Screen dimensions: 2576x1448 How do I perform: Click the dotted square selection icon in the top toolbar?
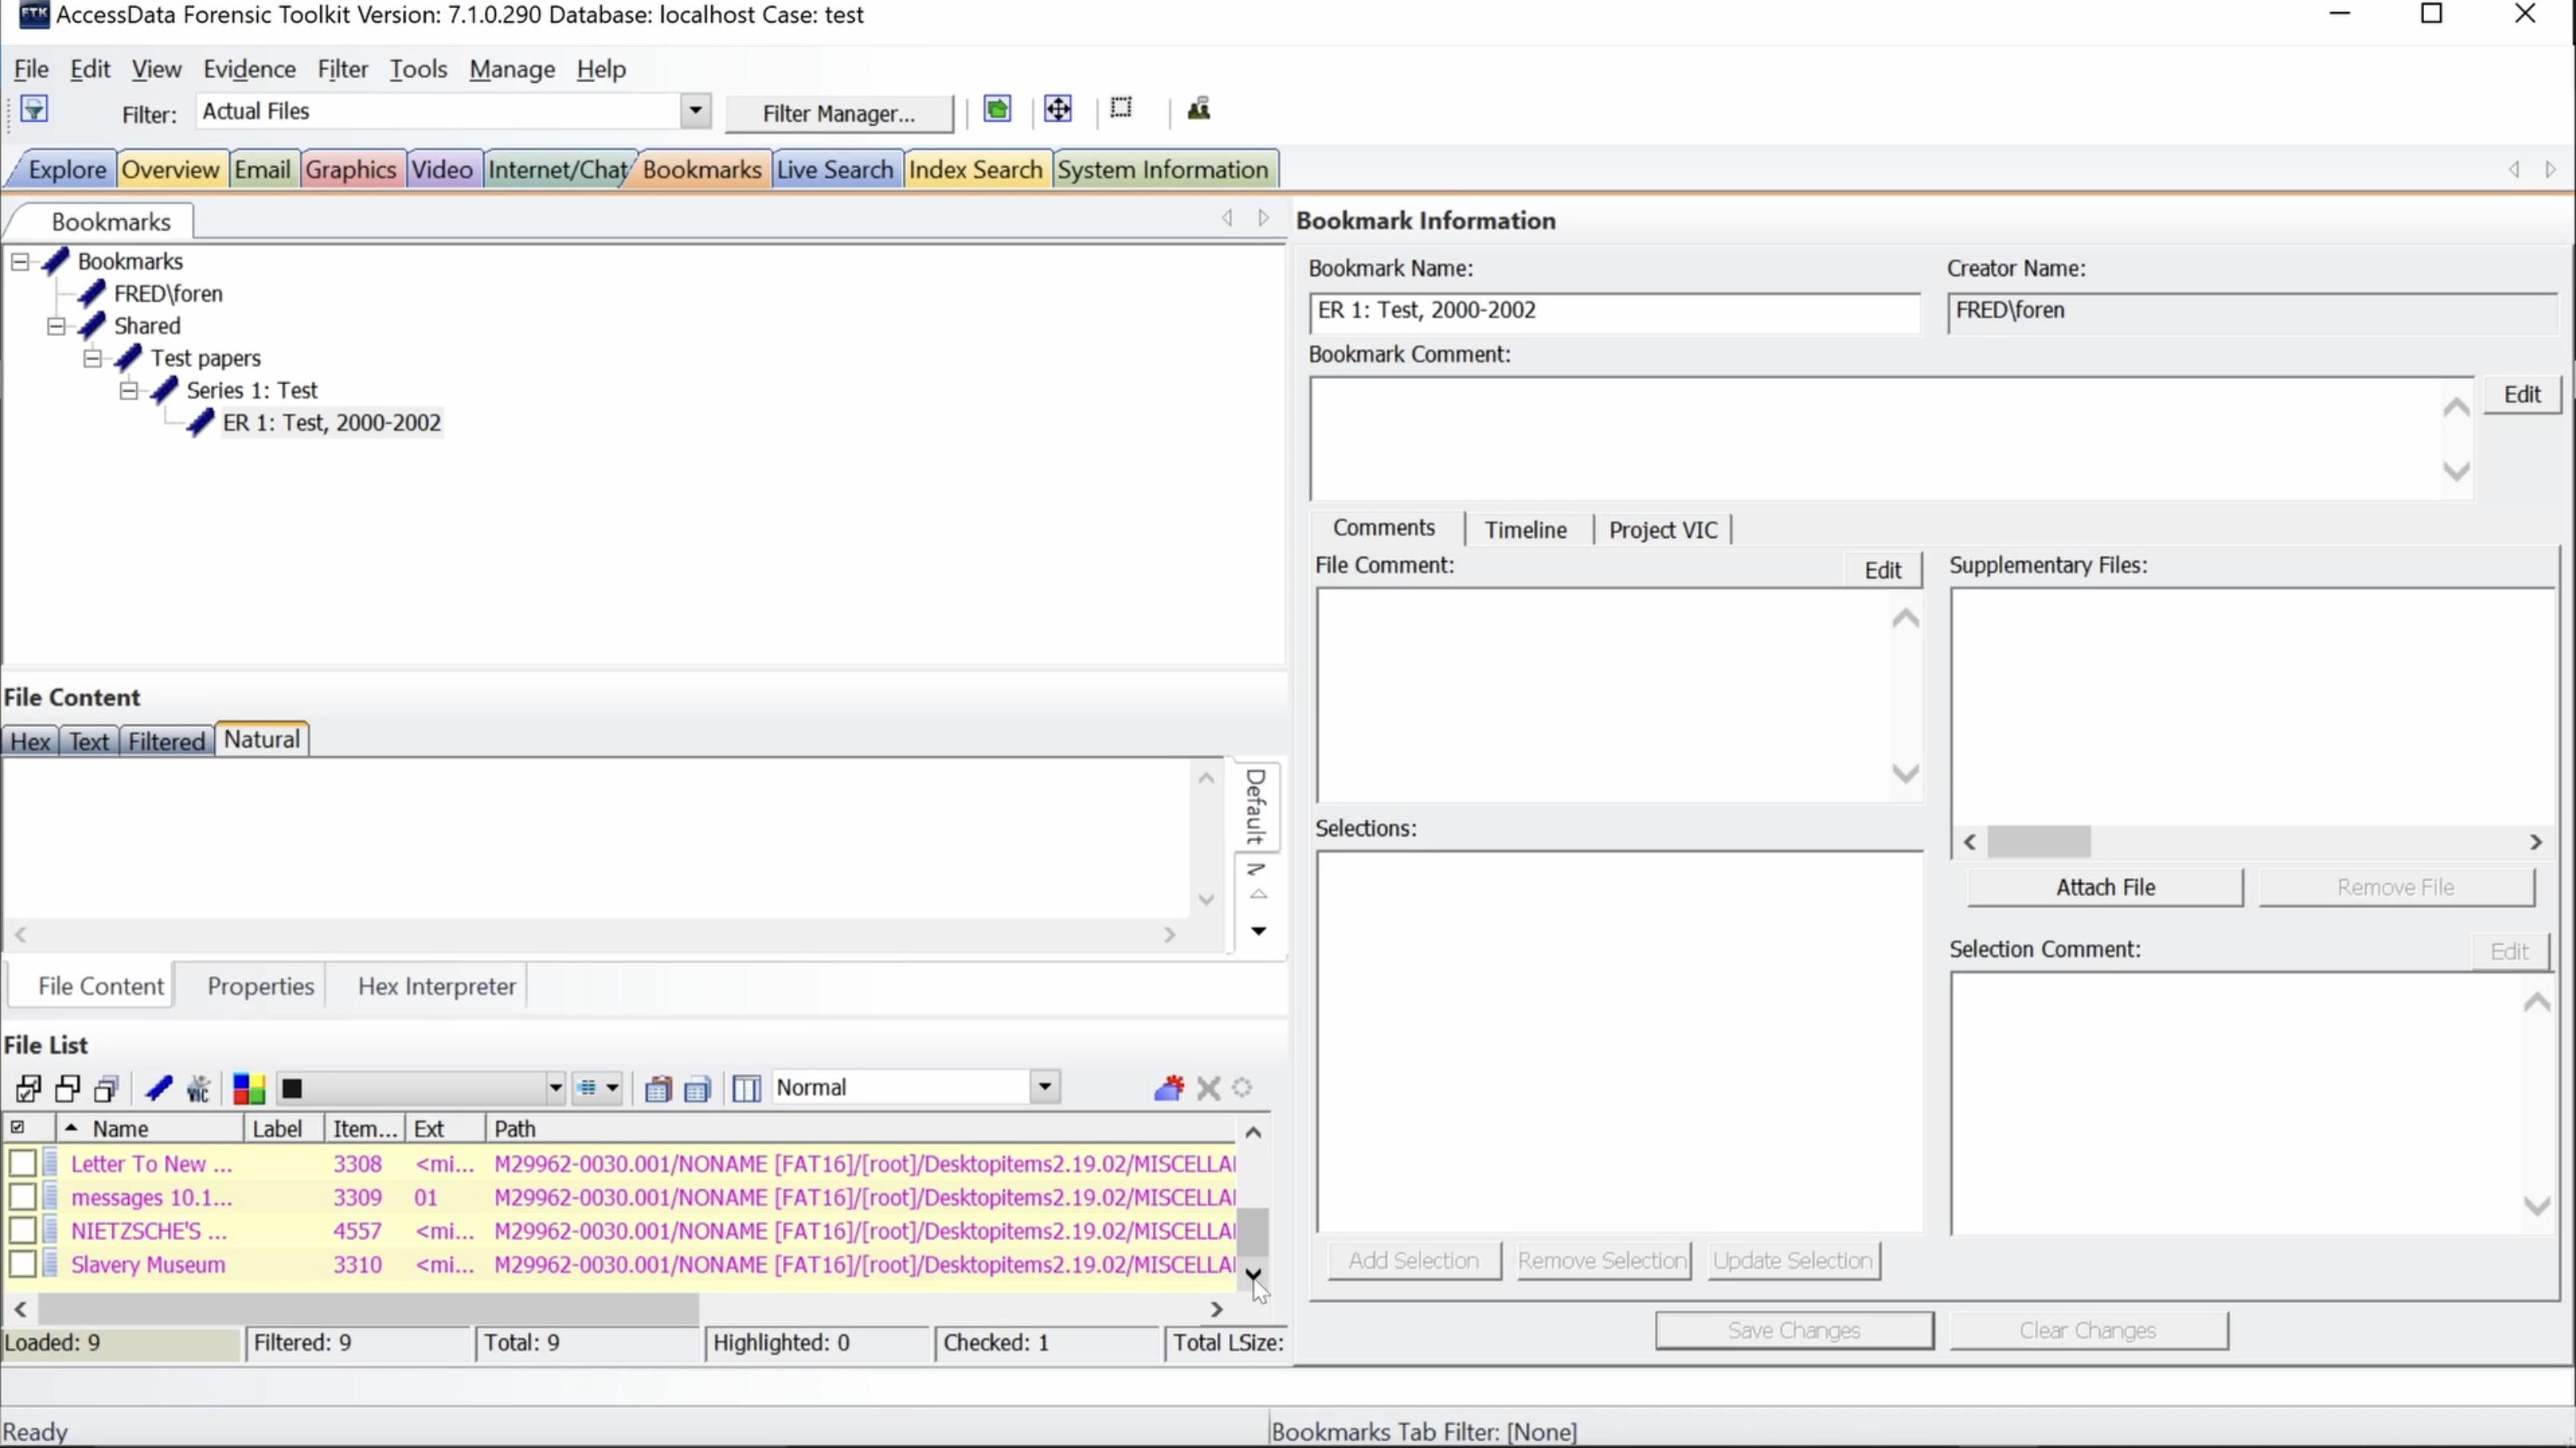[1121, 108]
